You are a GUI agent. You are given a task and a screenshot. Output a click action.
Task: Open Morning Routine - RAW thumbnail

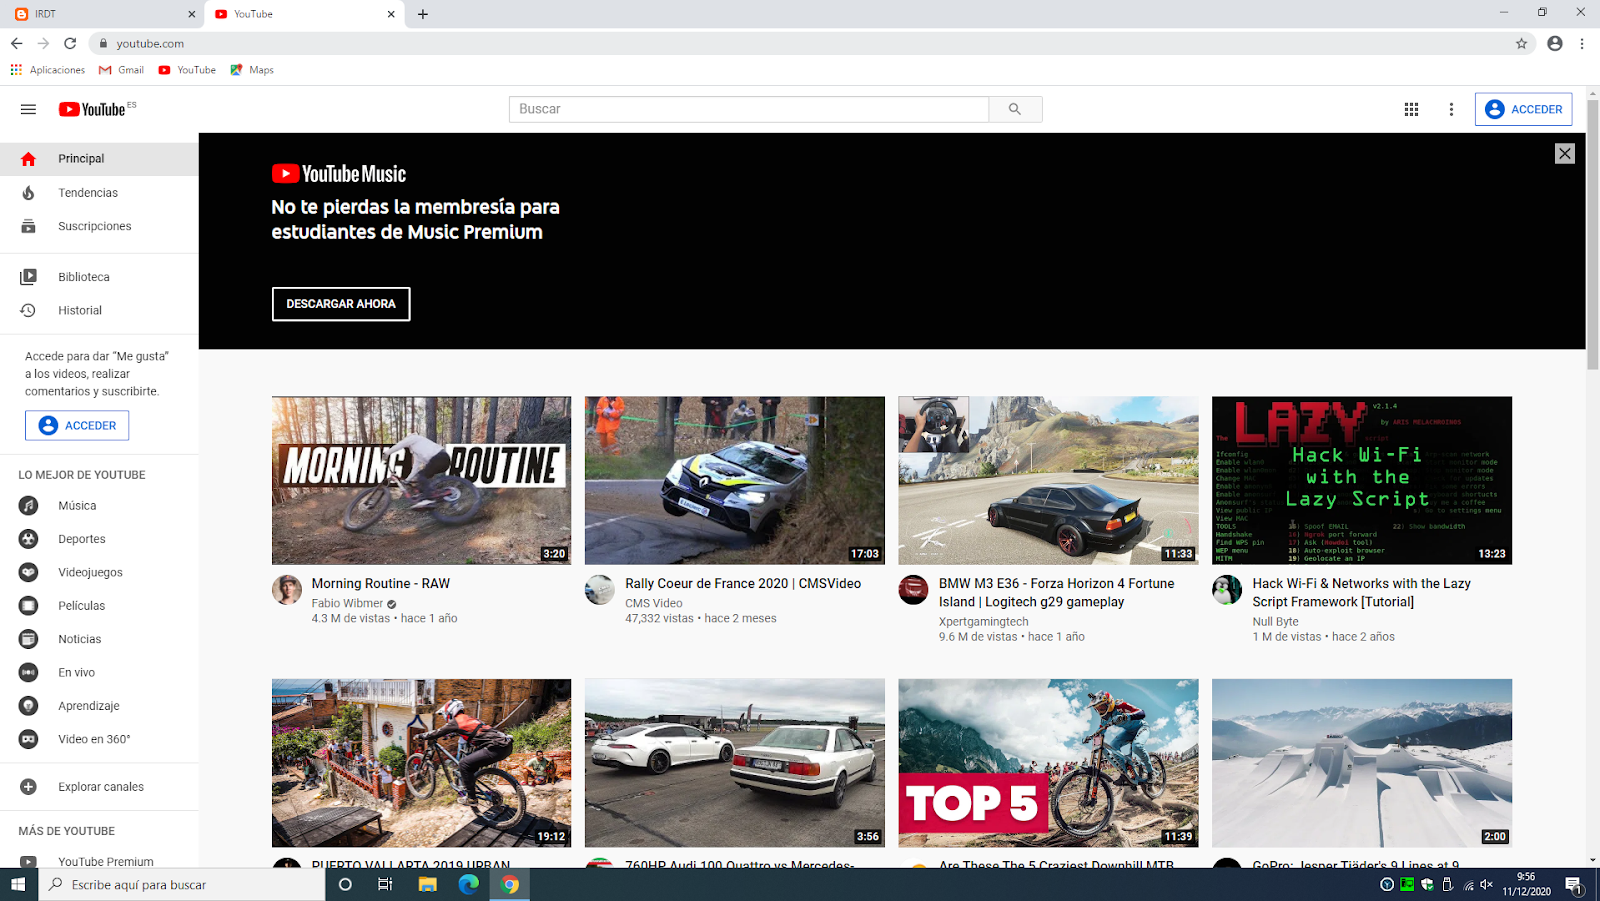click(421, 480)
